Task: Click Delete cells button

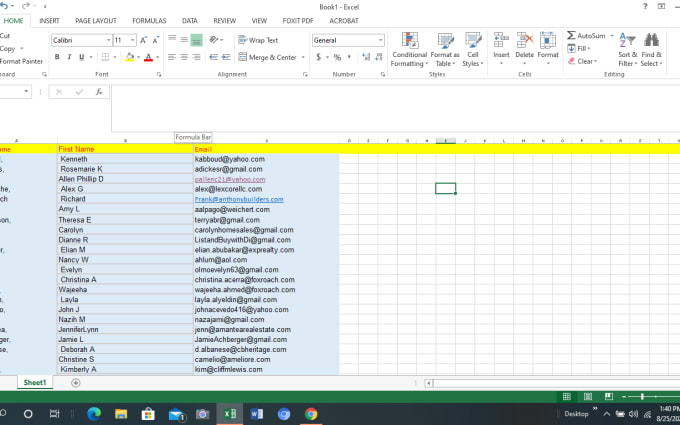Action: pos(524,49)
